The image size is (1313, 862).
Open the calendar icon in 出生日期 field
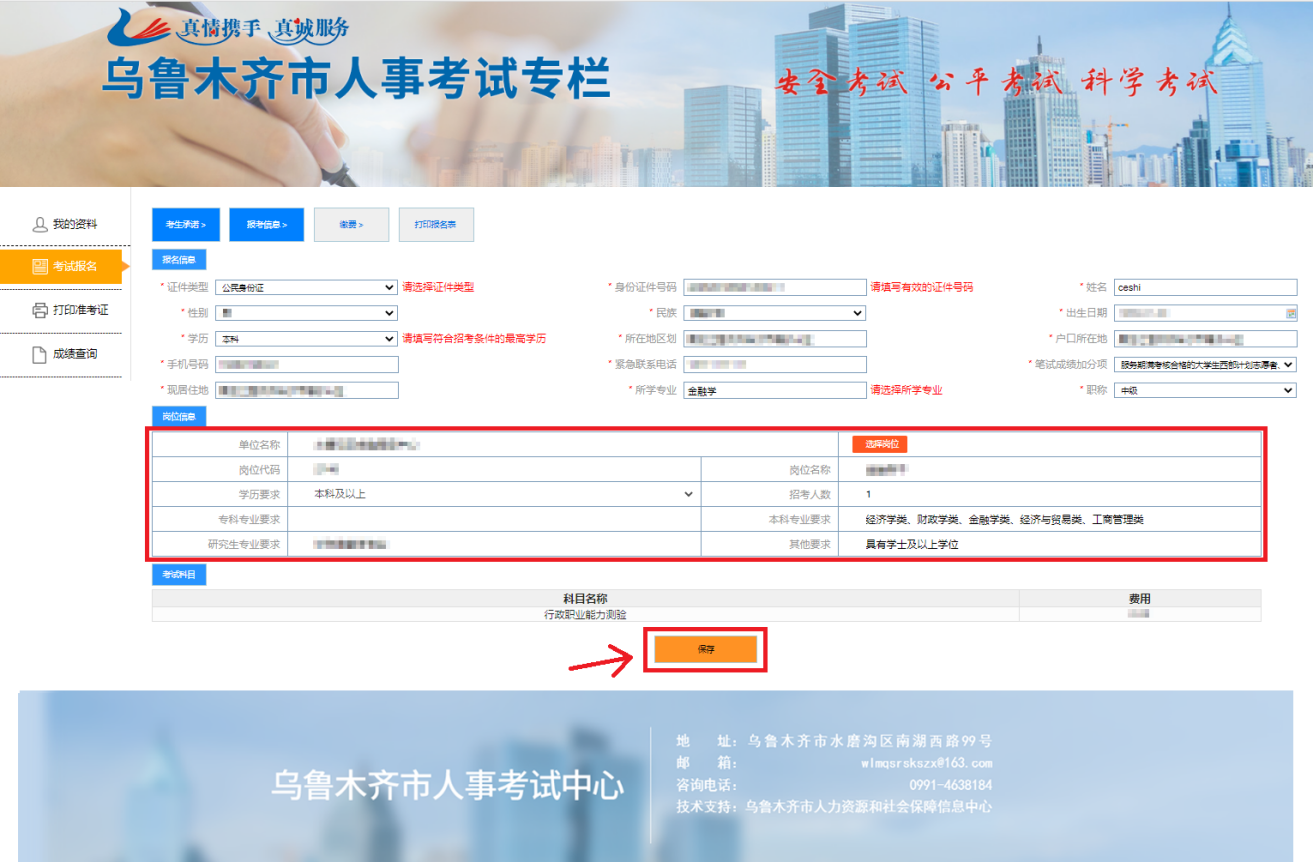(x=1290, y=313)
